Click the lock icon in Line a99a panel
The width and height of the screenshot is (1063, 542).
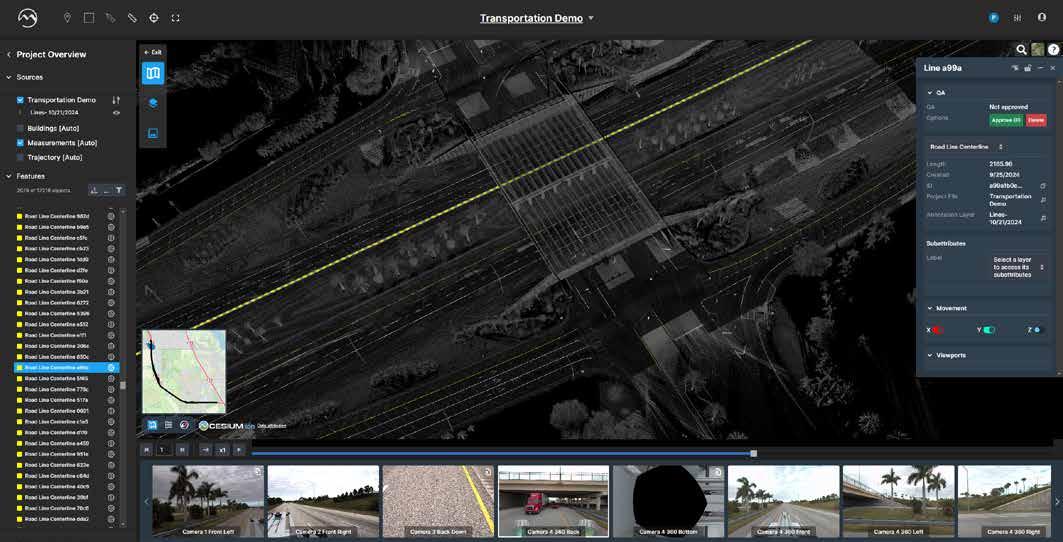click(x=1028, y=68)
